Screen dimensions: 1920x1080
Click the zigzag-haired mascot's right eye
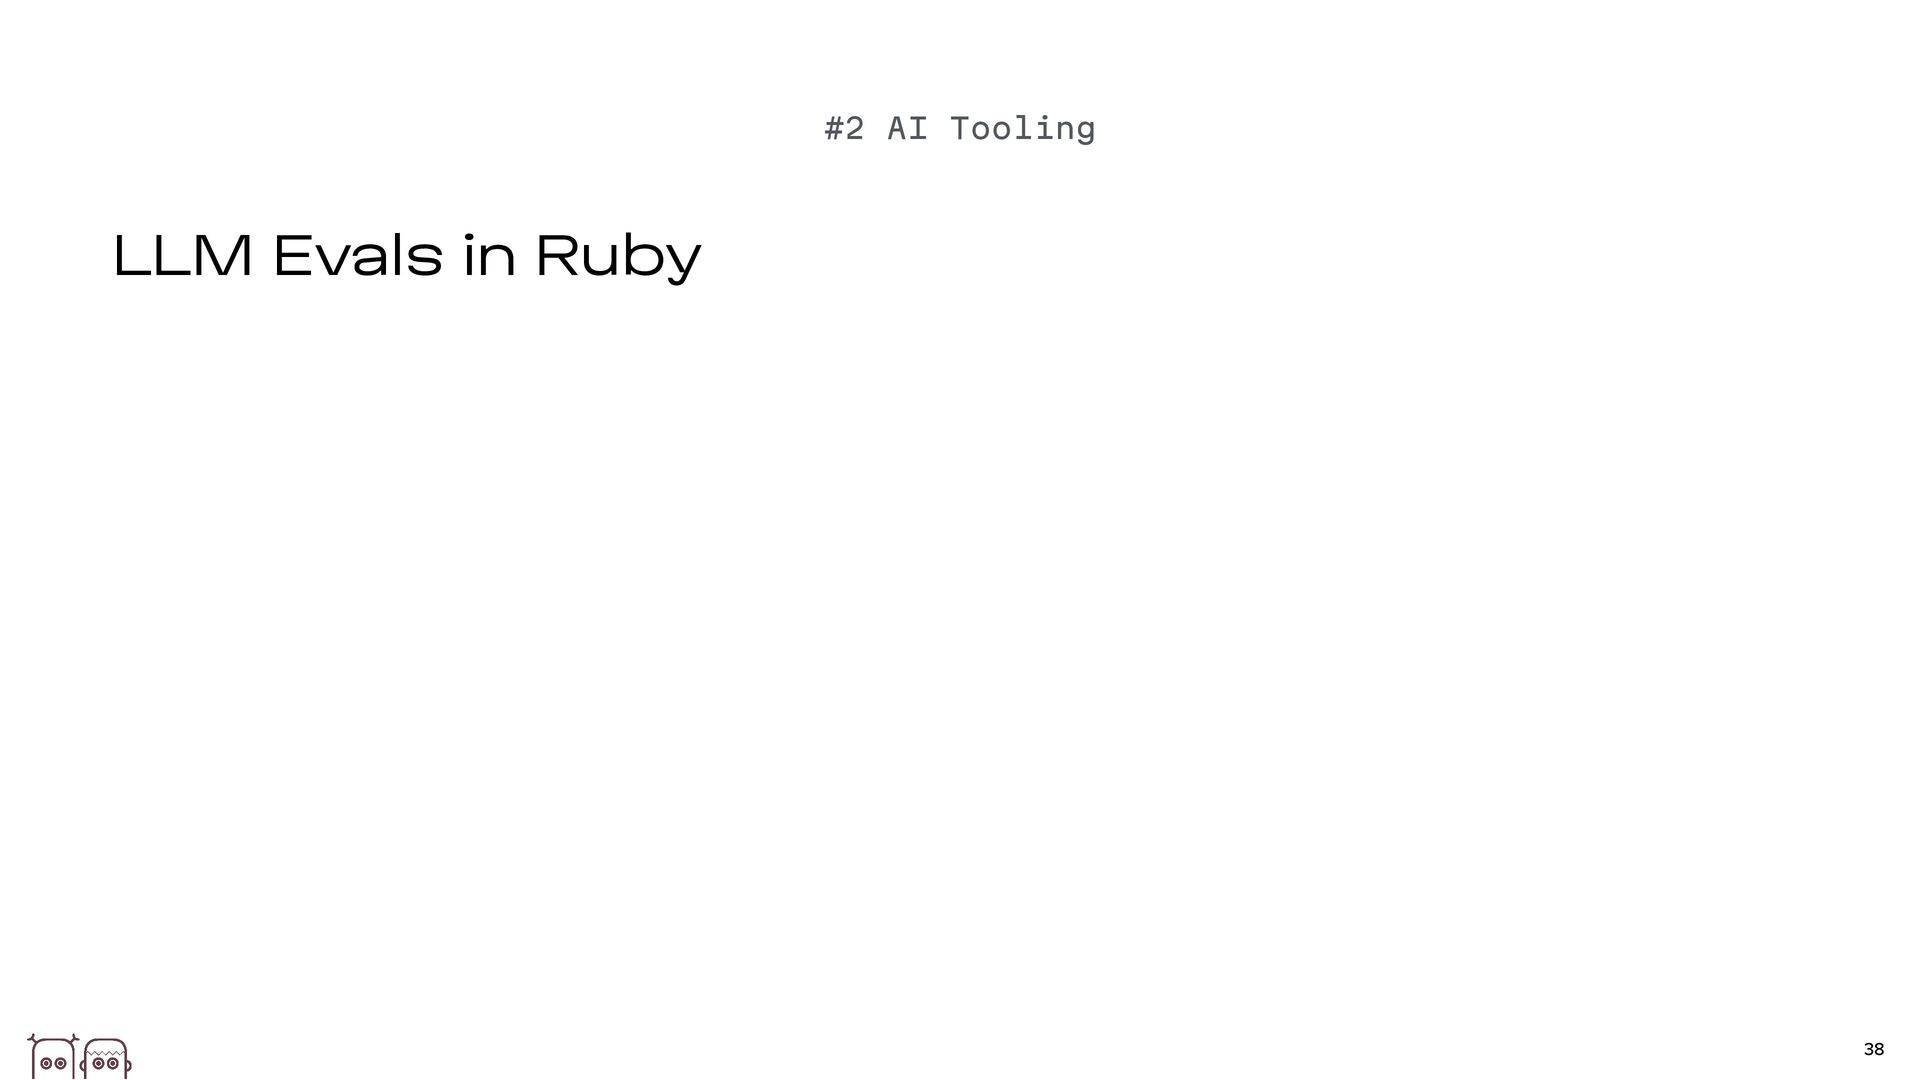tap(112, 1064)
